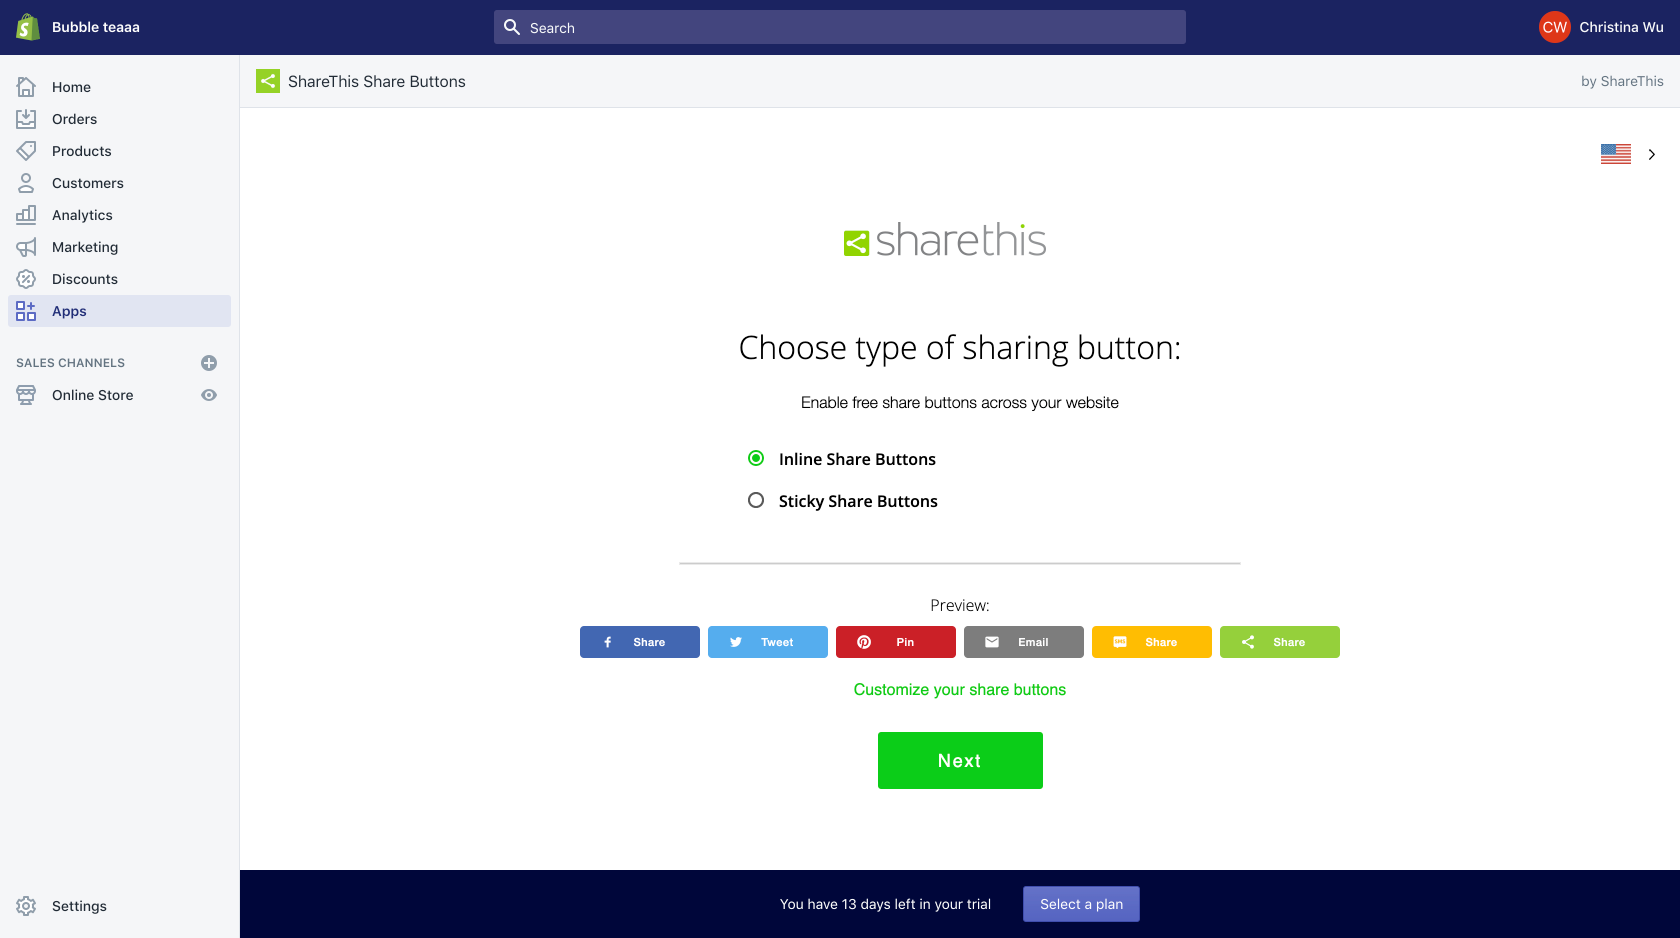Click the search magnifier icon
Image resolution: width=1680 pixels, height=938 pixels.
tap(512, 27)
